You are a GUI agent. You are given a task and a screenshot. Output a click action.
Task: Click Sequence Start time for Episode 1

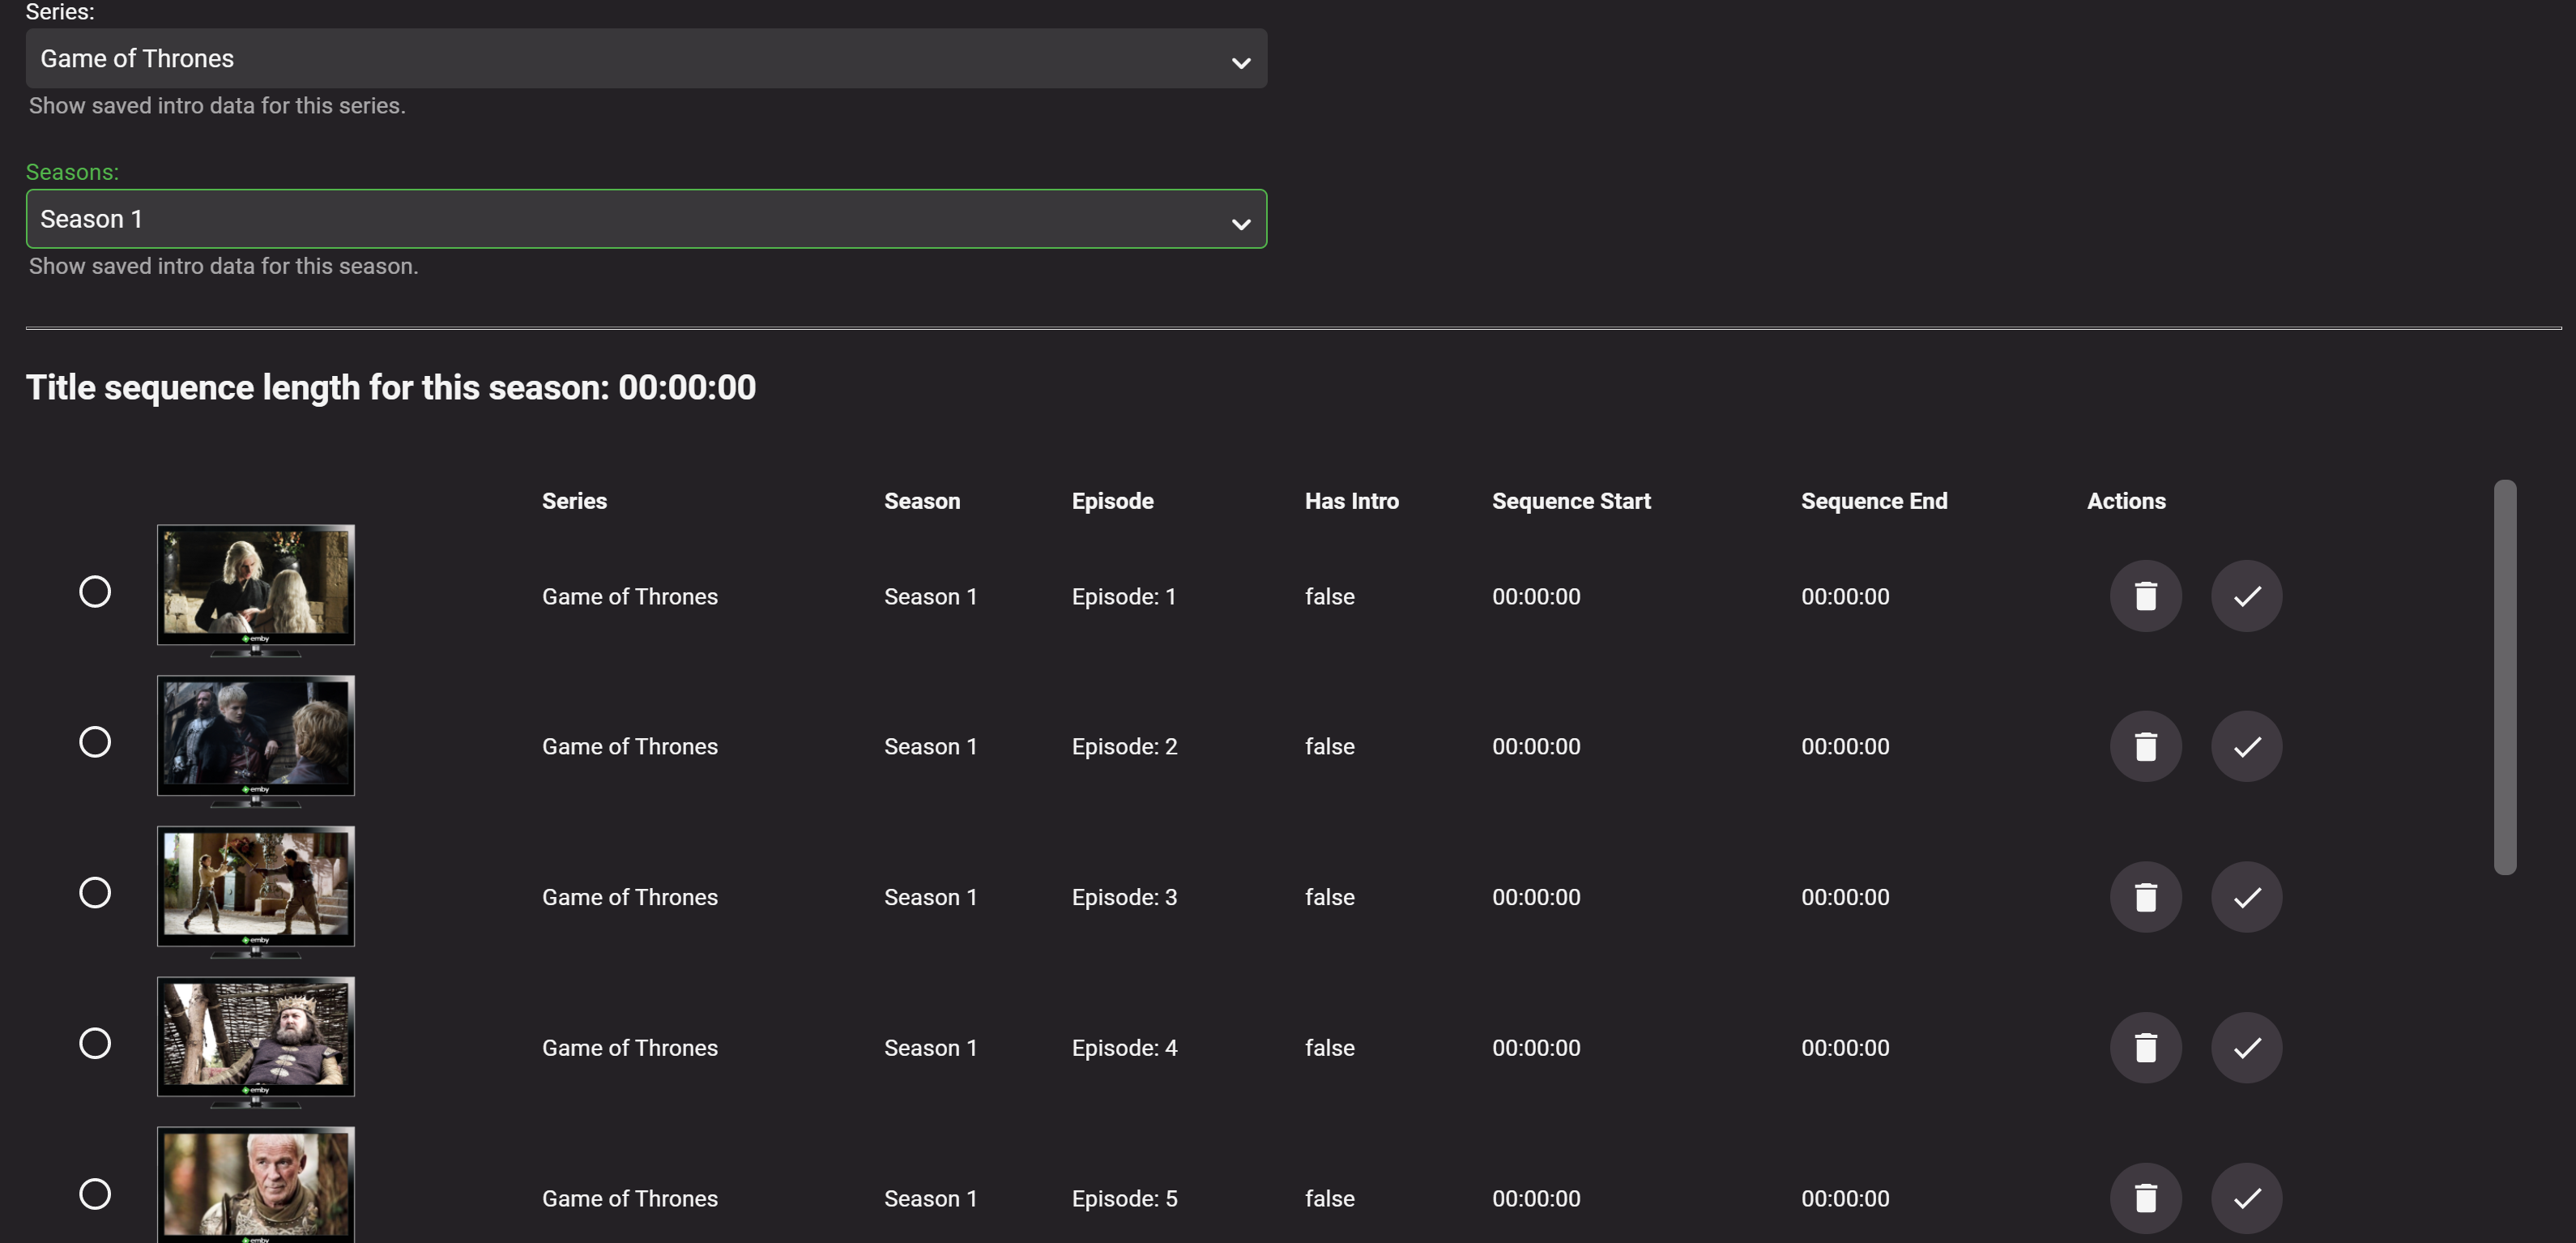[x=1536, y=597]
